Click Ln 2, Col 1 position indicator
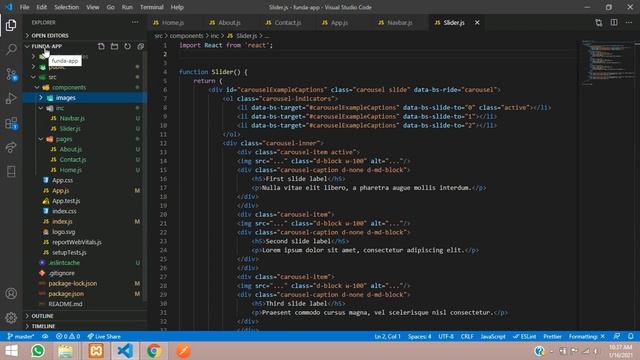This screenshot has width=640, height=360. click(387, 336)
